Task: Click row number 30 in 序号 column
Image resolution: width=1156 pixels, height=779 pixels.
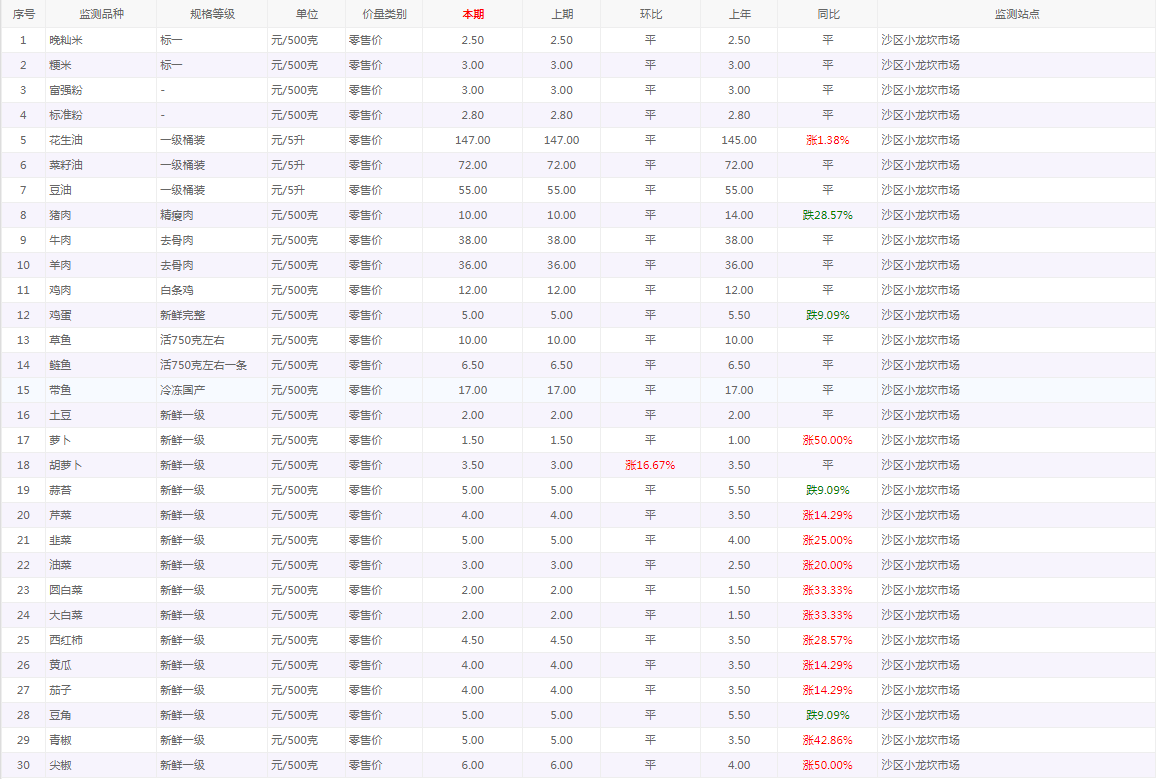Action: click(x=23, y=765)
